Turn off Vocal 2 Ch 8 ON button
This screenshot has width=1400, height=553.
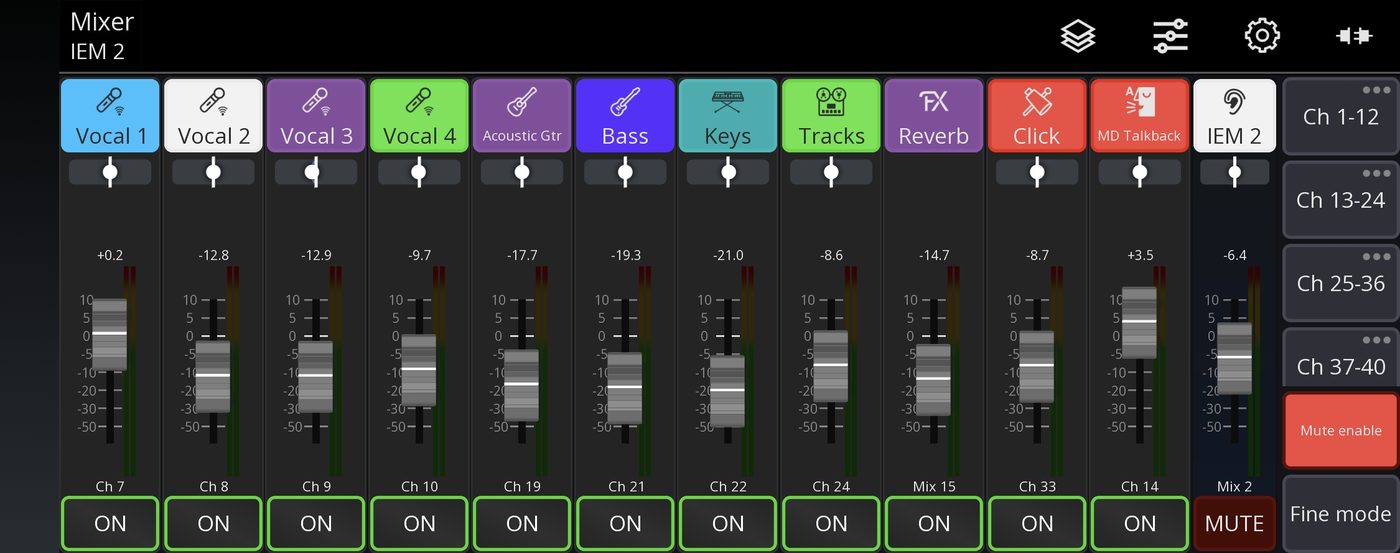213,523
